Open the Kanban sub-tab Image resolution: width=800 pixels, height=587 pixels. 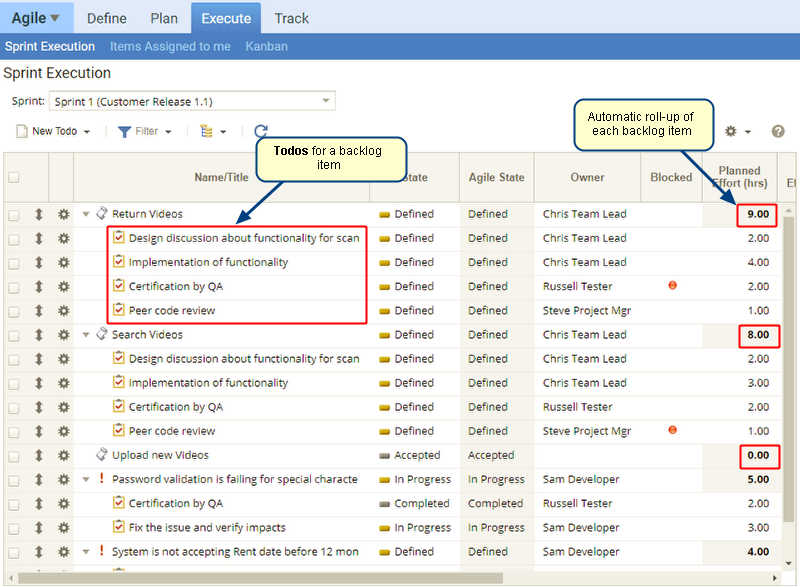tap(266, 46)
